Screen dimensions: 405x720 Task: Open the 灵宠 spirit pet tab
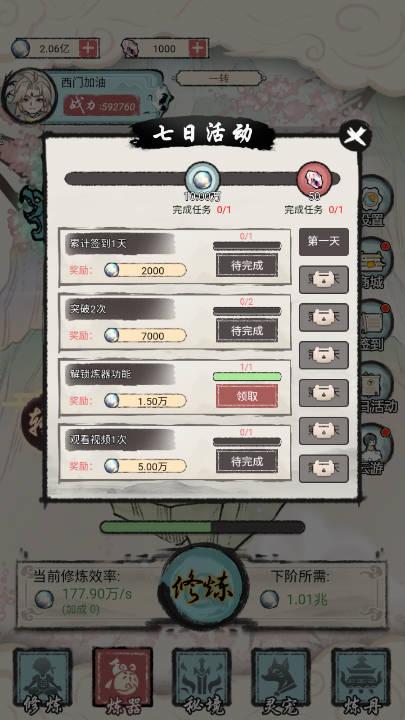pos(281,678)
